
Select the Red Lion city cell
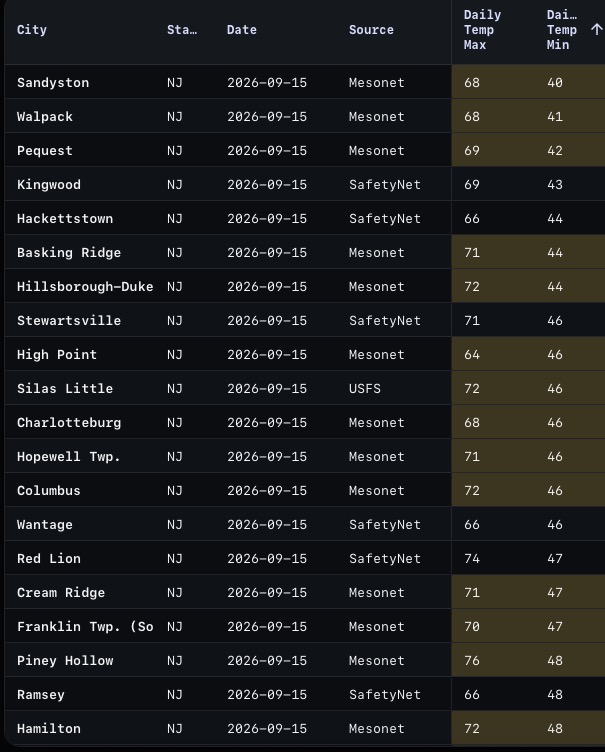point(48,559)
